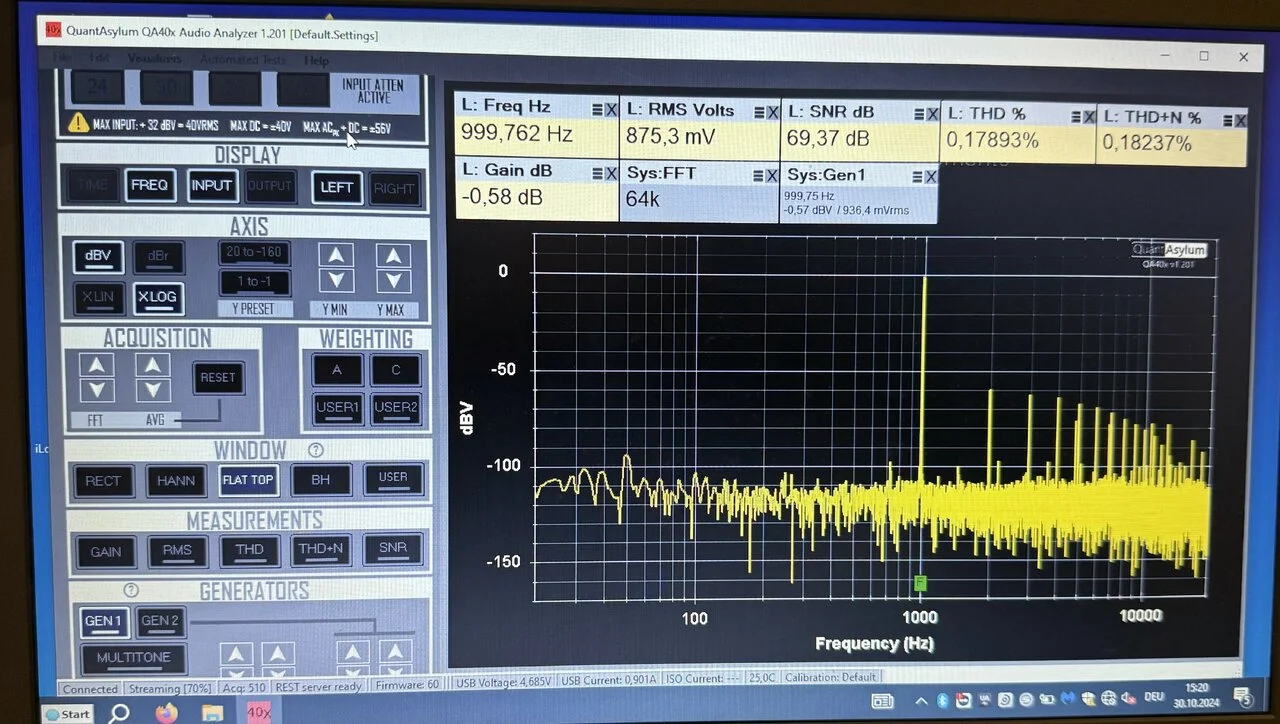Open the Automated Tests menu
This screenshot has height=724, width=1280.
(242, 60)
